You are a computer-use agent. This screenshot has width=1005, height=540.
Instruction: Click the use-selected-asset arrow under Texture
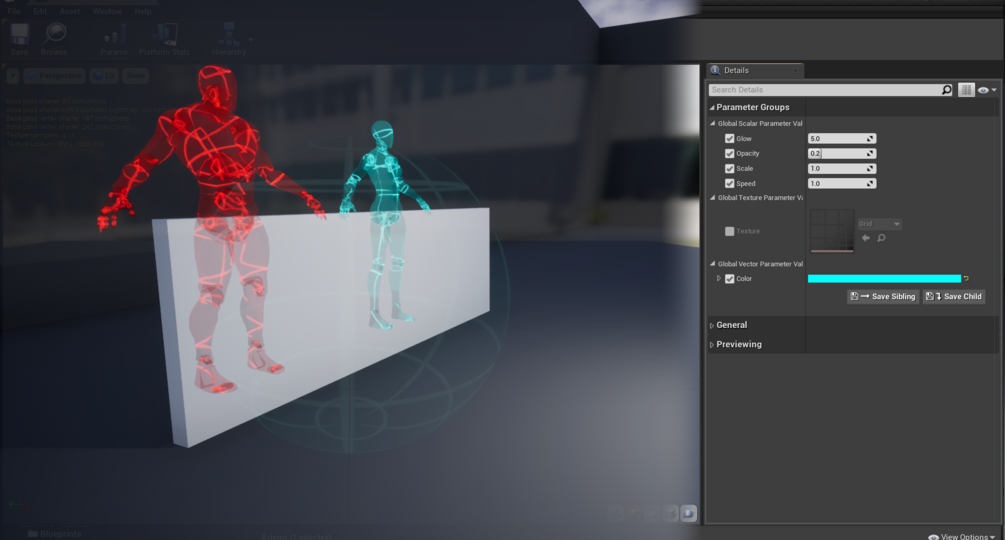coord(866,238)
